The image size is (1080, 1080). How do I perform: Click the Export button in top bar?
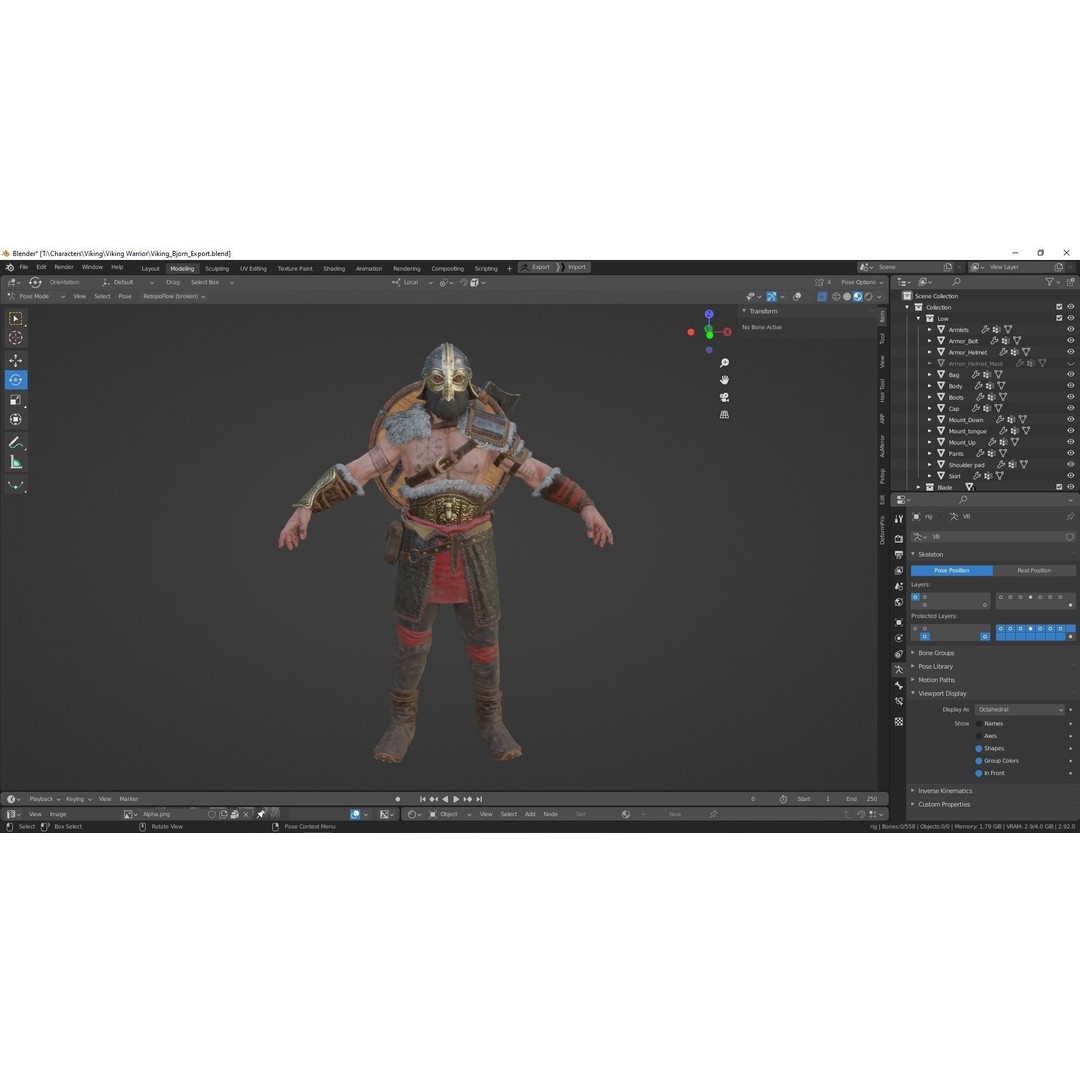(535, 267)
